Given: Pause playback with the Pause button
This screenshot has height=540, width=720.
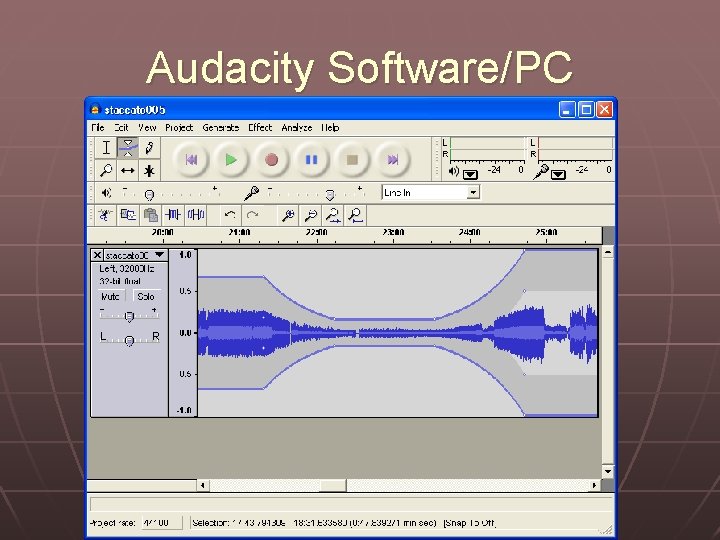Looking at the screenshot, I should click(311, 159).
